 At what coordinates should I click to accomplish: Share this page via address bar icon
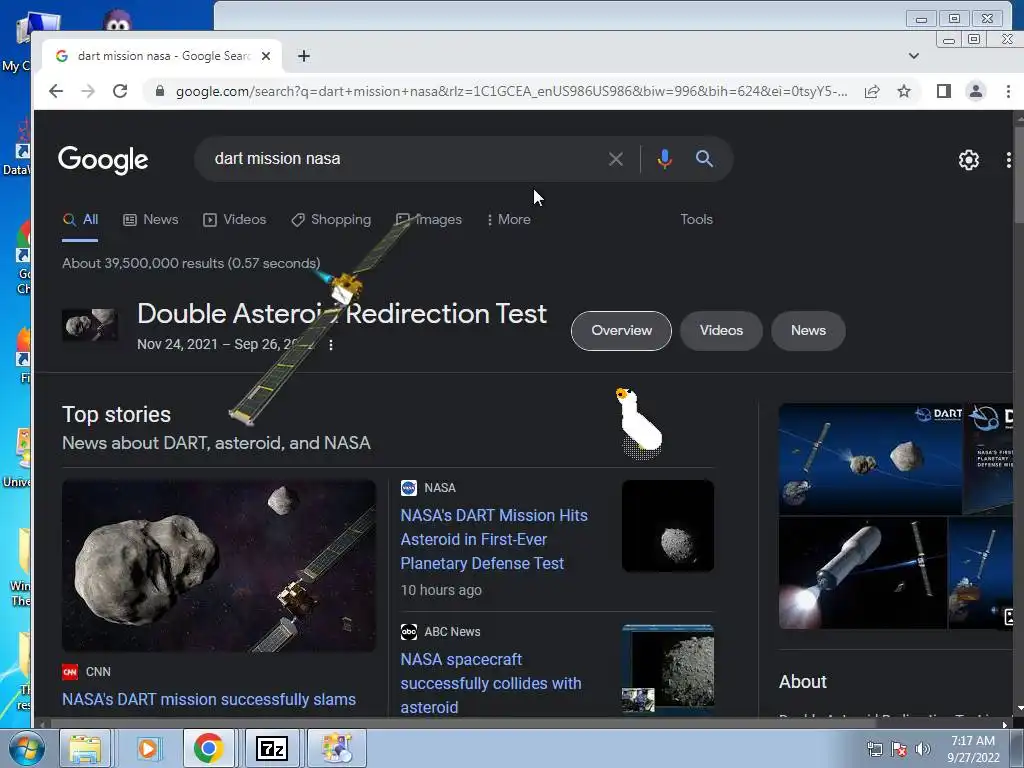tap(872, 91)
